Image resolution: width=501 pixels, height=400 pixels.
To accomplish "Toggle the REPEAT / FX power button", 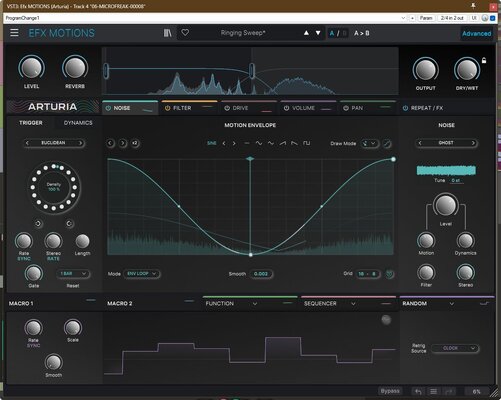I will pyautogui.click(x=405, y=108).
